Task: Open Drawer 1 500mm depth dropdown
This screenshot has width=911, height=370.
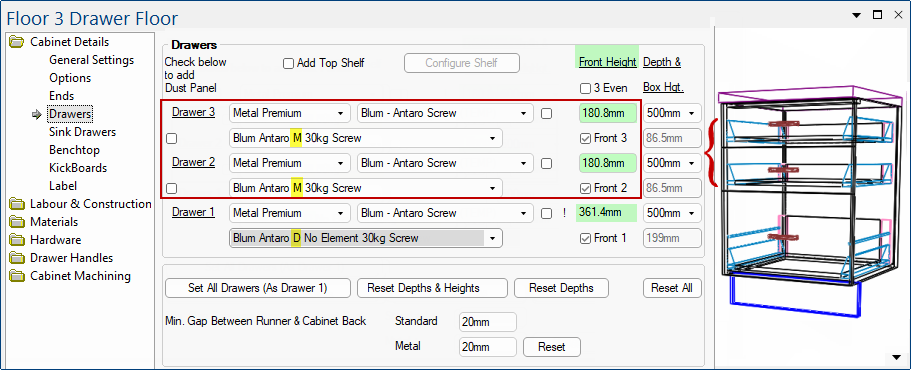Action: pos(672,213)
